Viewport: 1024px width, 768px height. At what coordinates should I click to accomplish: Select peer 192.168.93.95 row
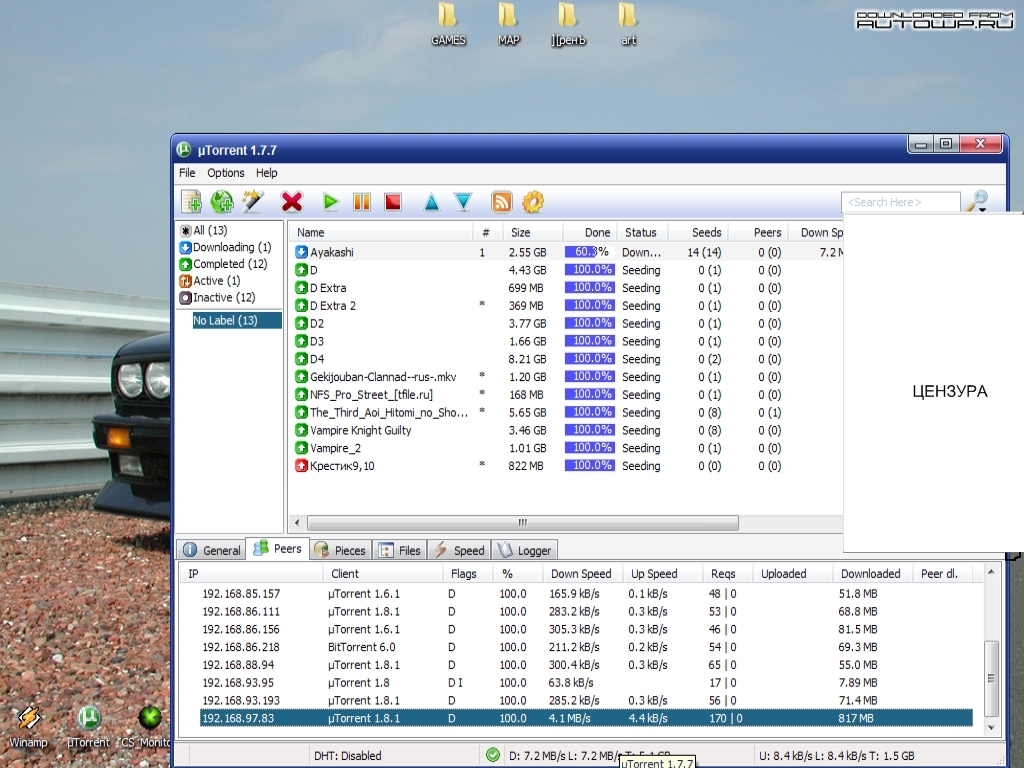pyautogui.click(x=586, y=682)
